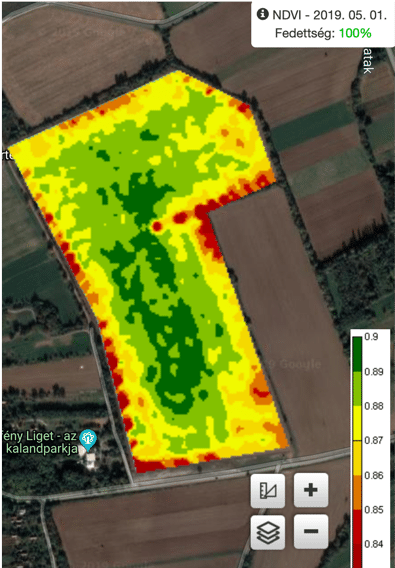This screenshot has width=395, height=568.
Task: Open the measure ruler tool
Action: 268,490
